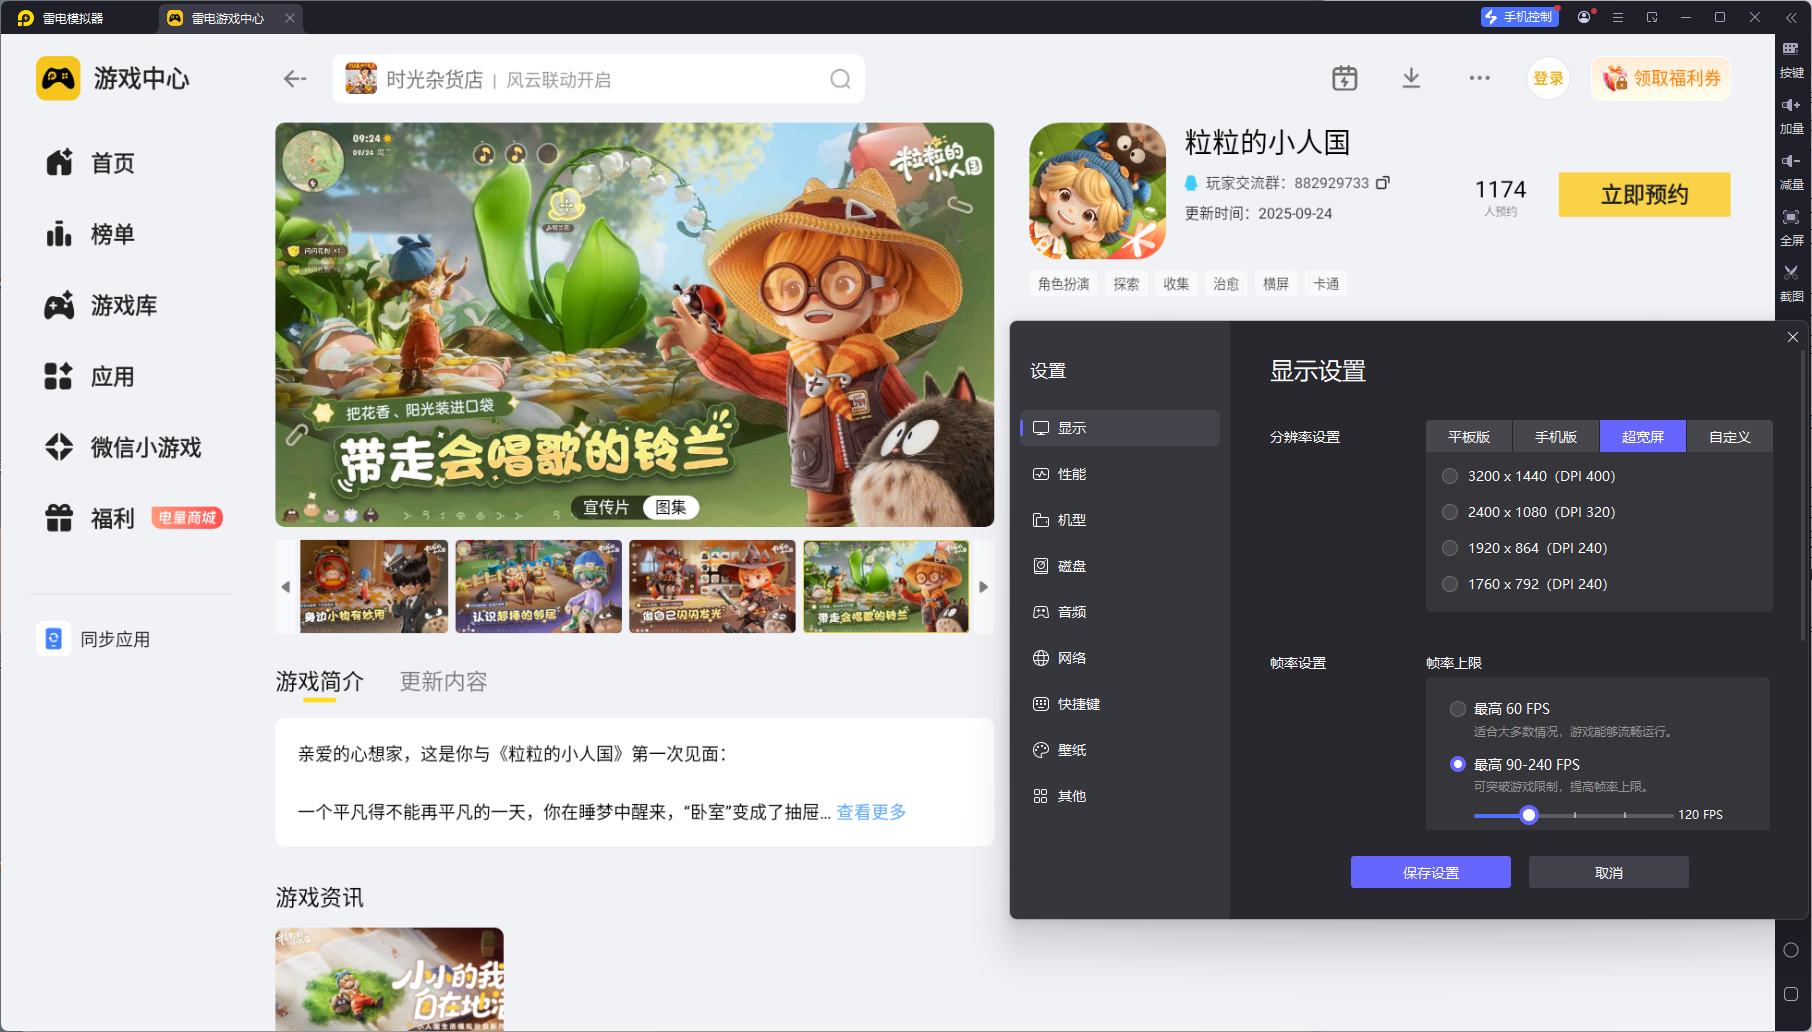Viewport: 1812px width, 1032px height.
Task: Click the 同步应用 sync apps entry
Action: [95, 639]
